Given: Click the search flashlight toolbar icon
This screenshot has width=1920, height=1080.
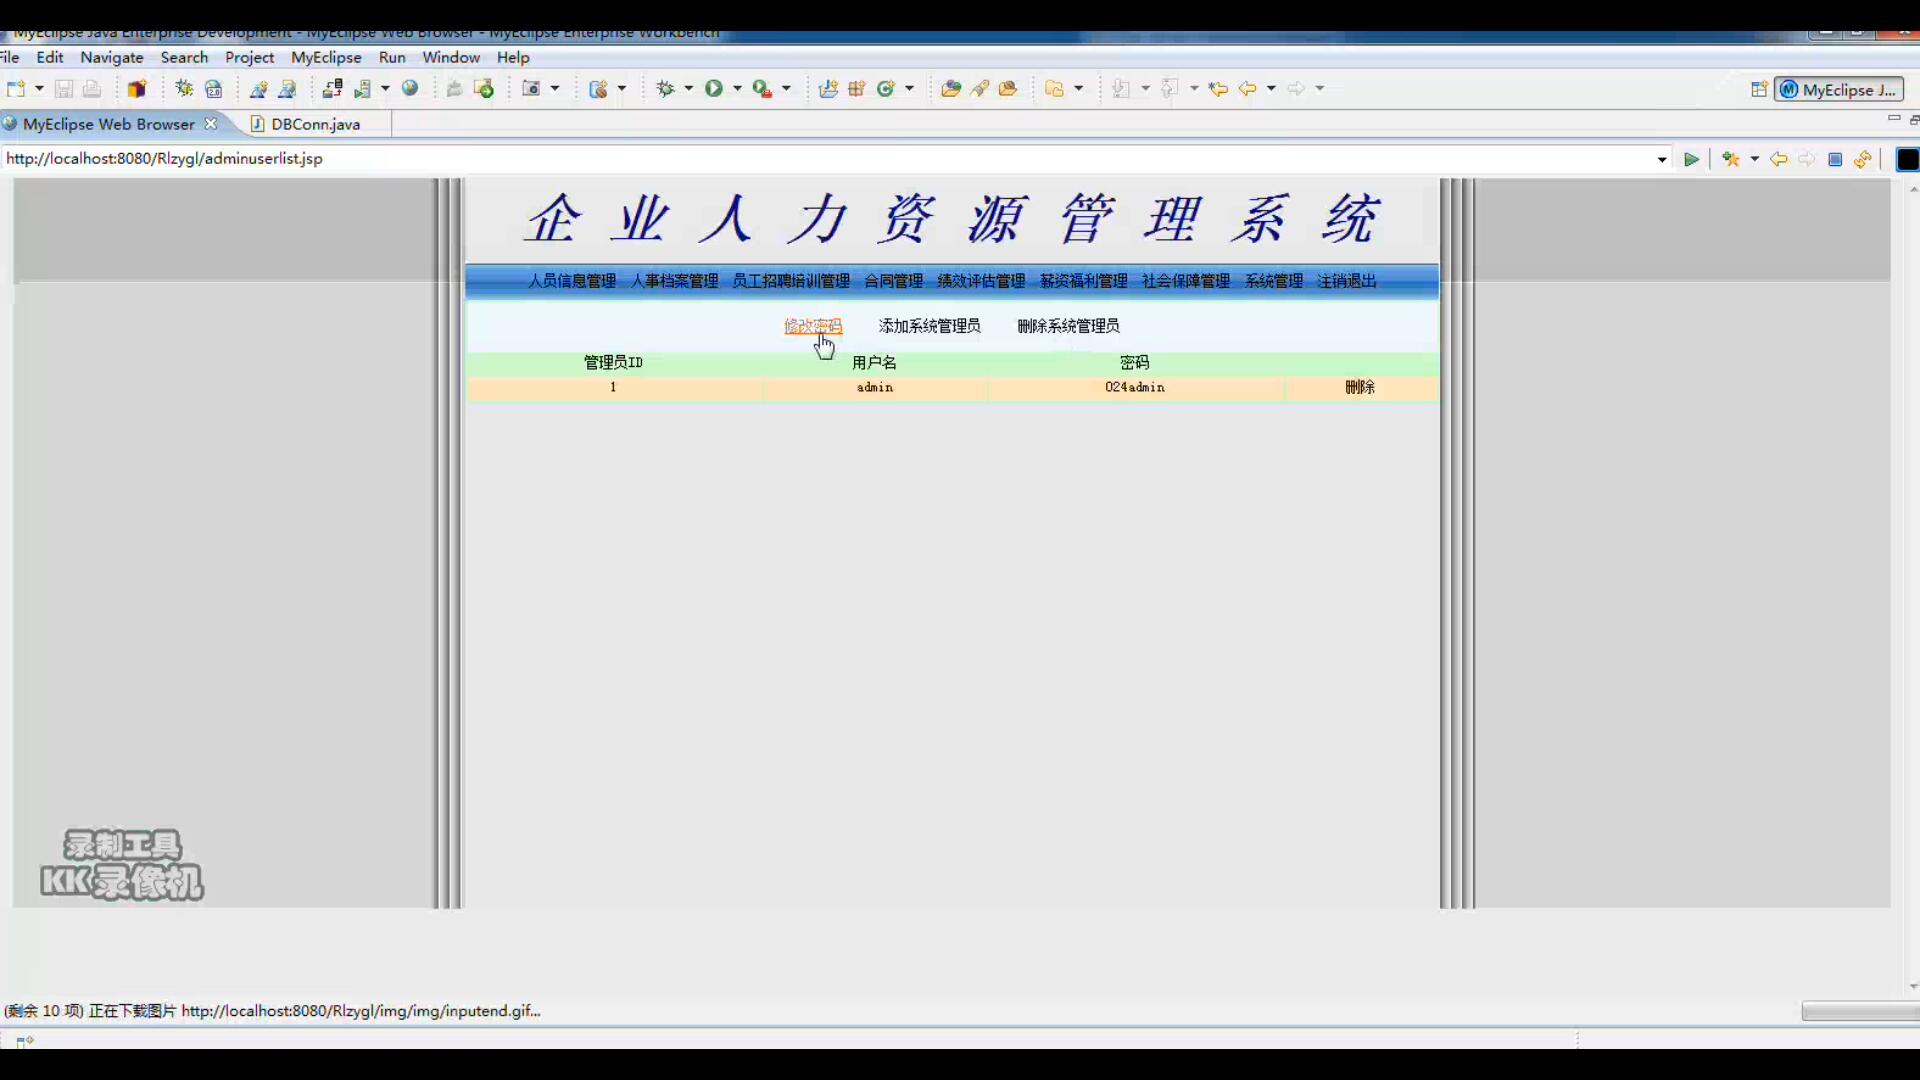Looking at the screenshot, I should [x=980, y=89].
